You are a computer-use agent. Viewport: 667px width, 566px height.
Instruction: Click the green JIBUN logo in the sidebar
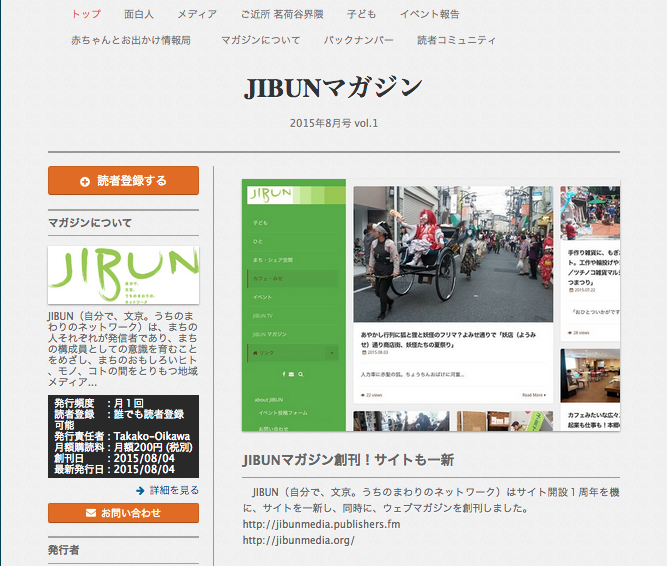point(123,275)
